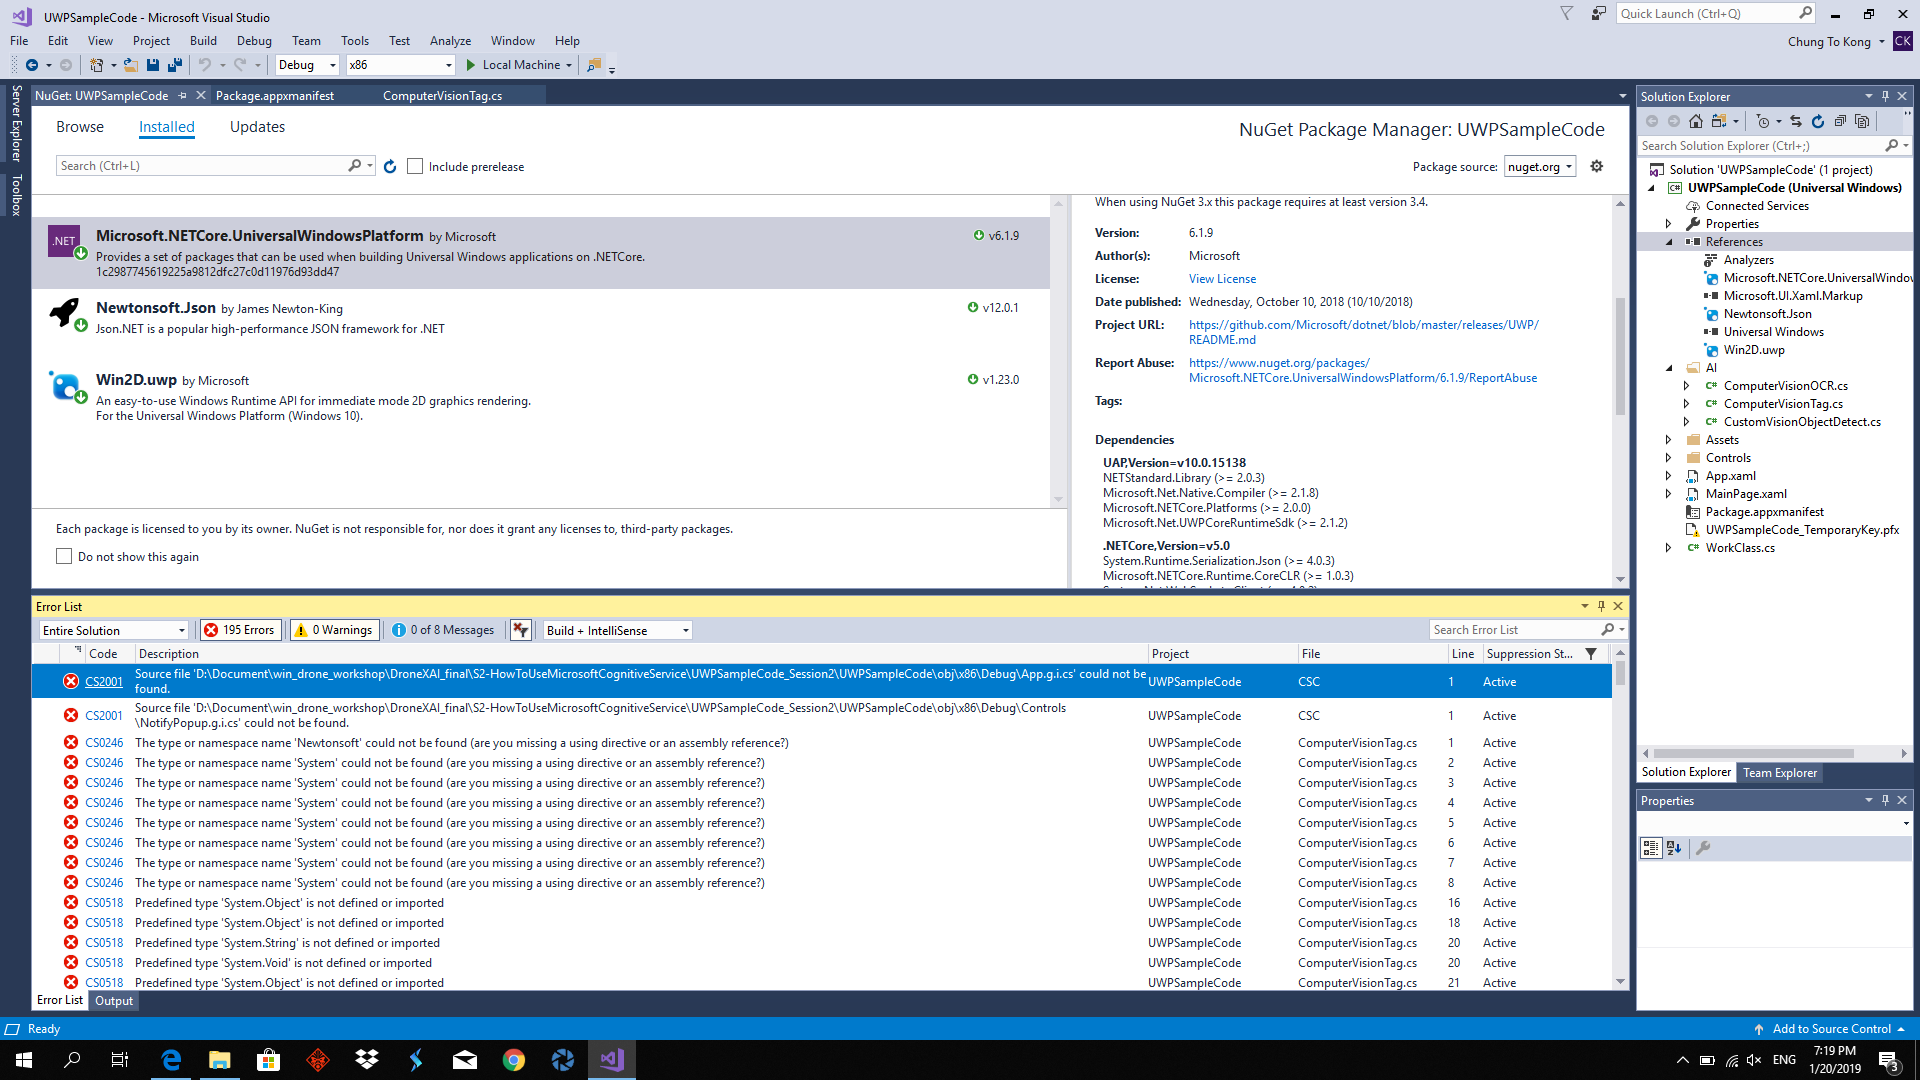Switch to the Updates tab
This screenshot has height=1080, width=1920.
(257, 127)
